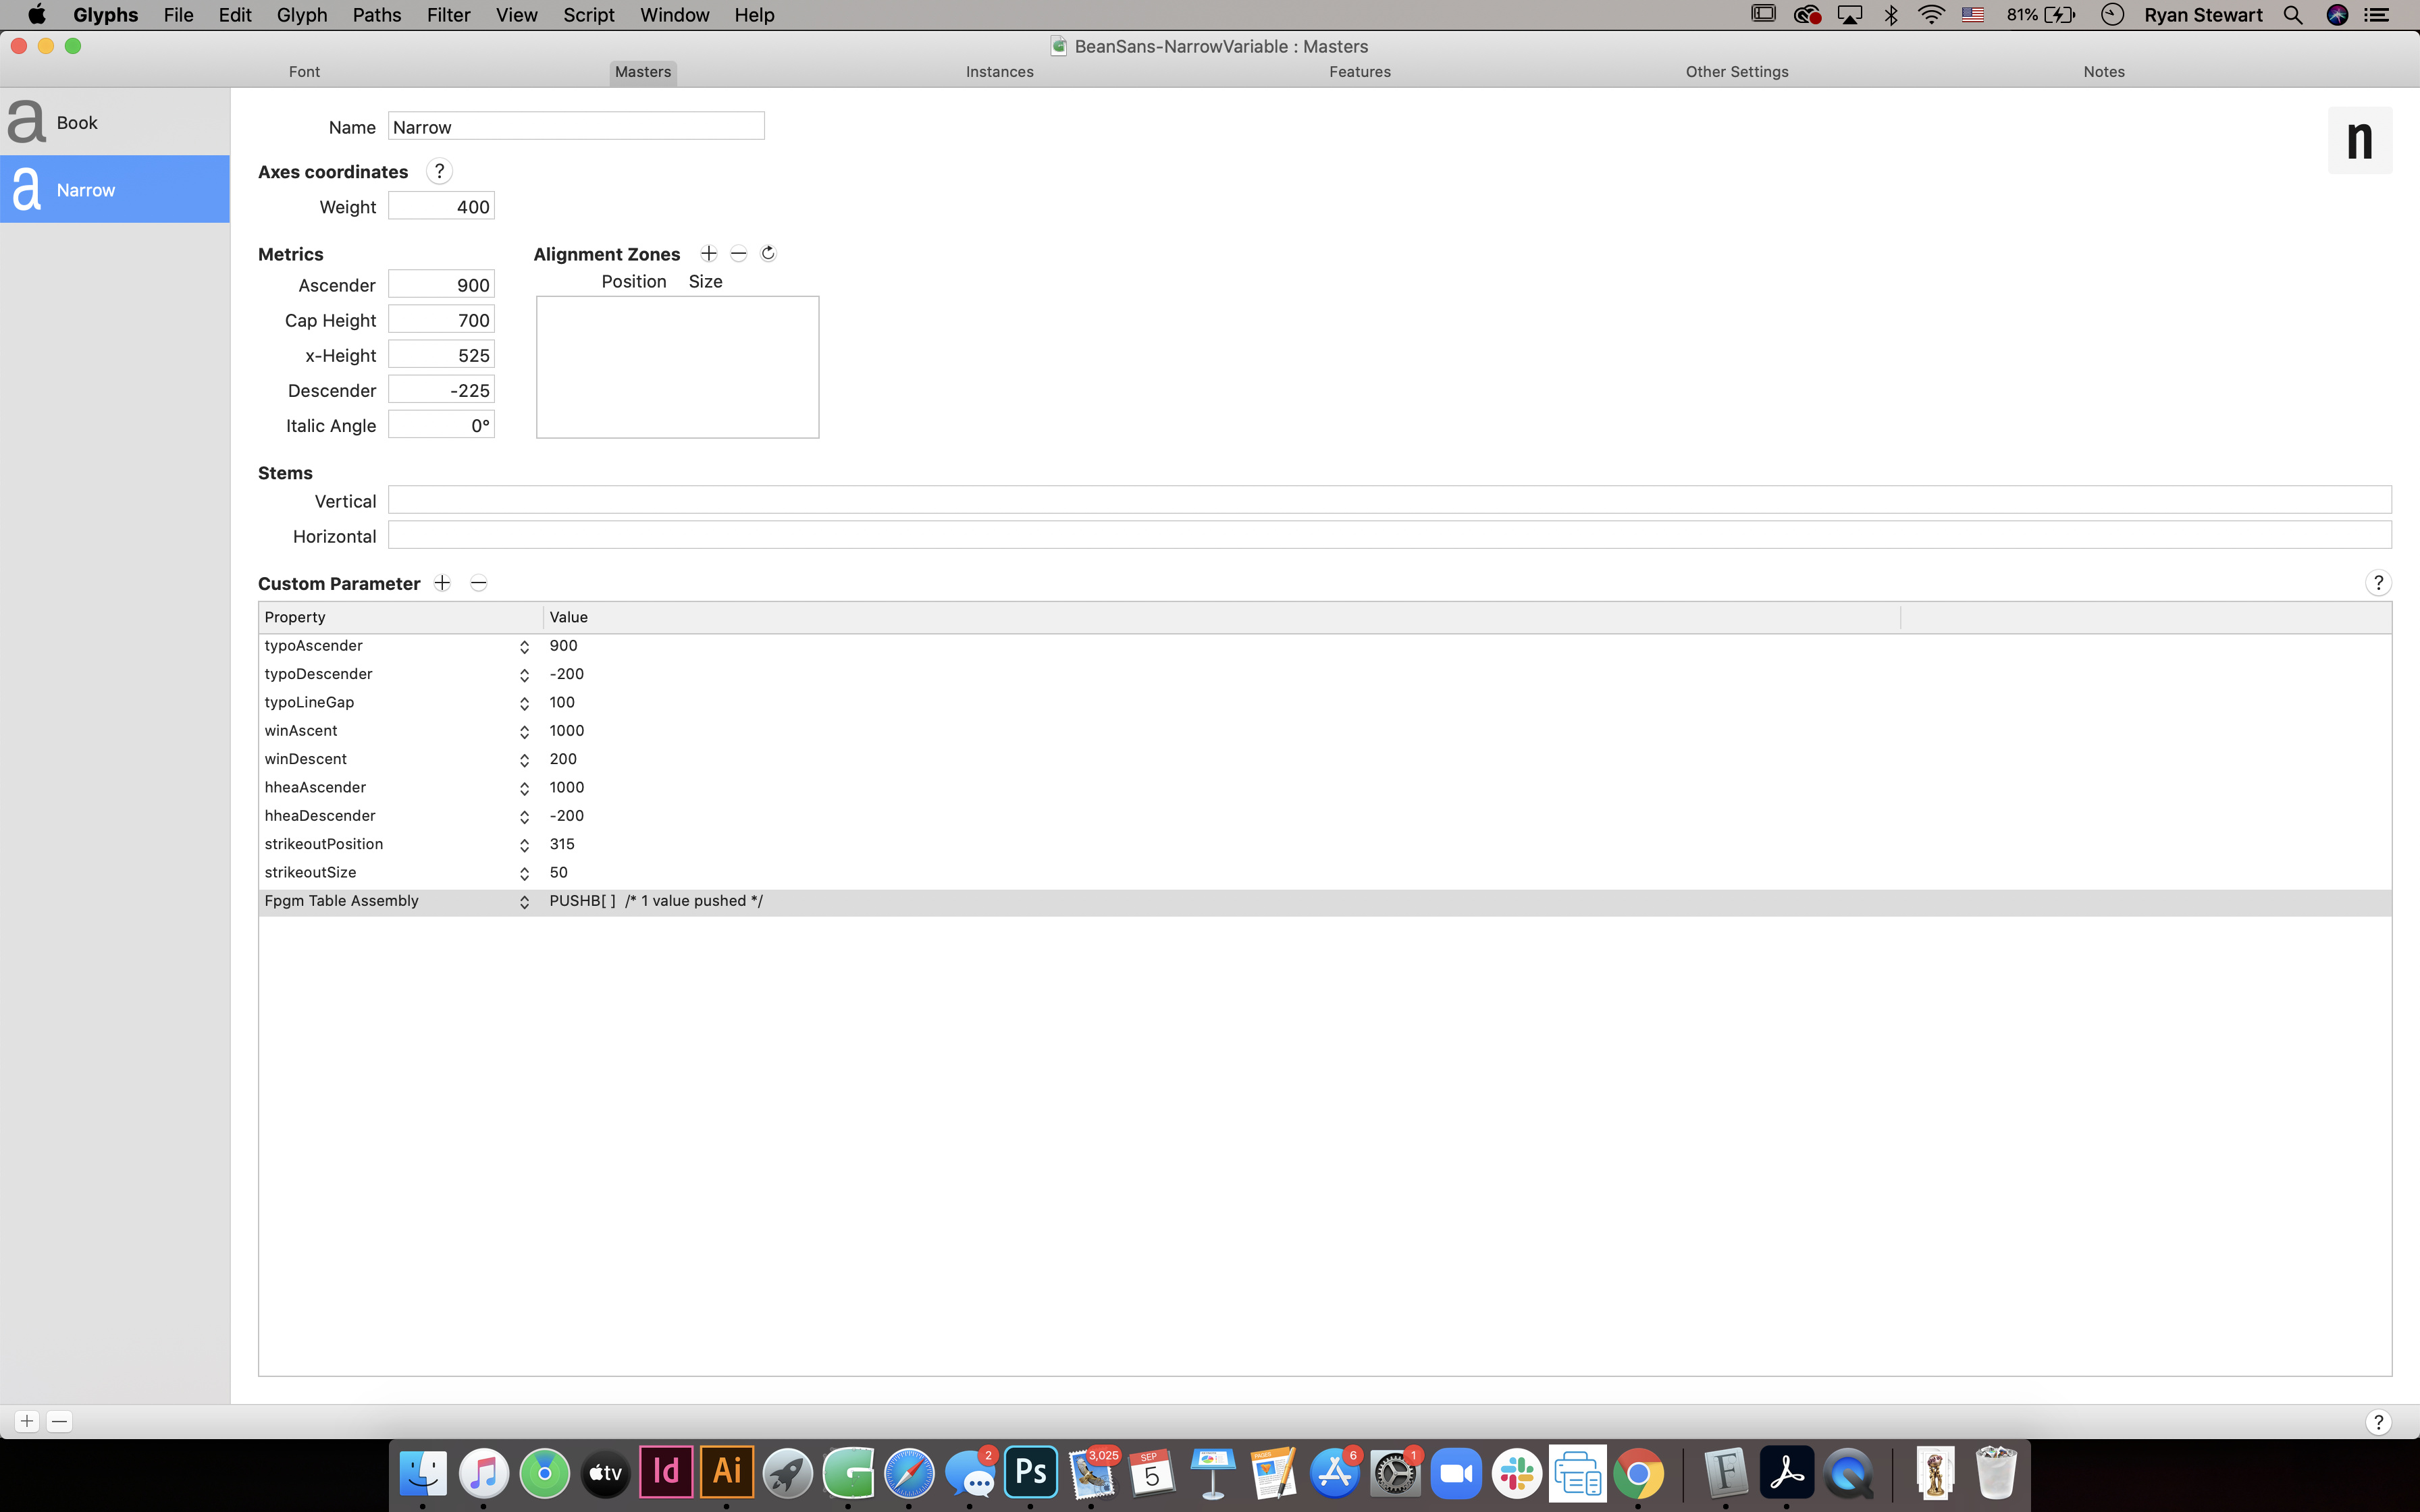Viewport: 2420px width, 1512px height.
Task: Remove alignment zone with minus icon
Action: (738, 254)
